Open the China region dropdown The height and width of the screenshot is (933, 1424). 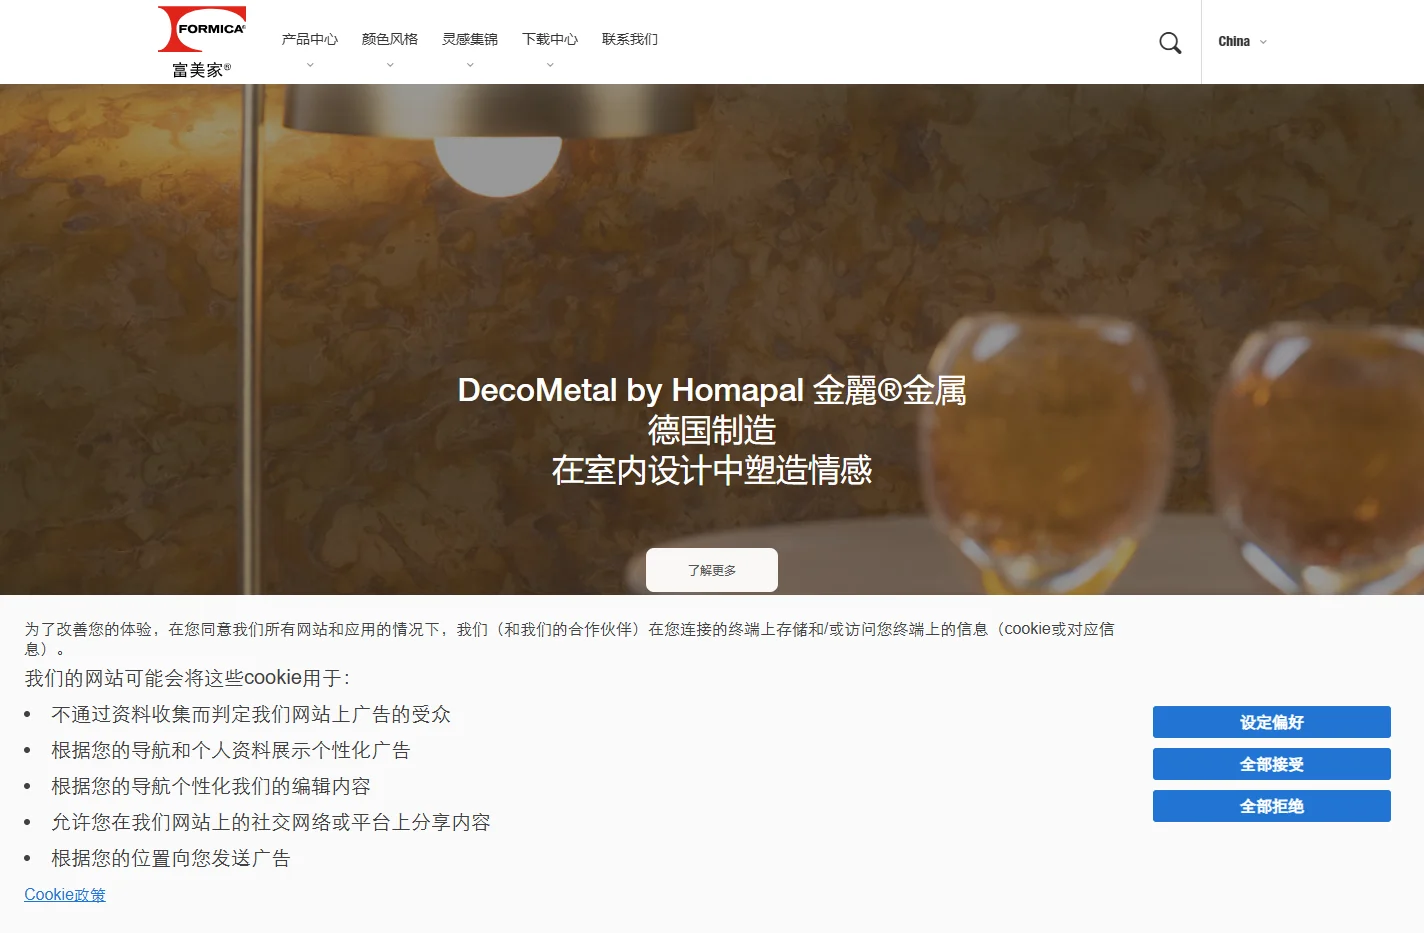pos(1242,42)
